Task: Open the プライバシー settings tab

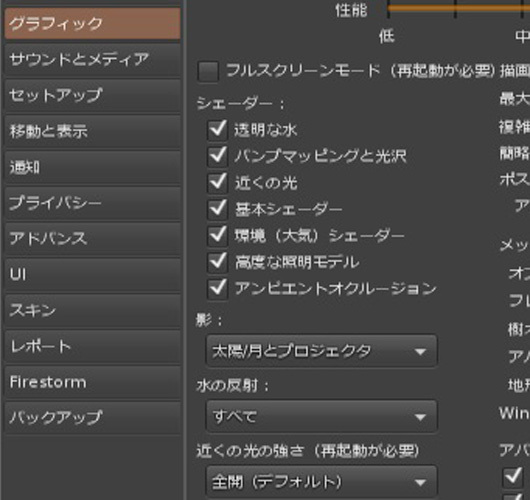Action: coord(92,203)
